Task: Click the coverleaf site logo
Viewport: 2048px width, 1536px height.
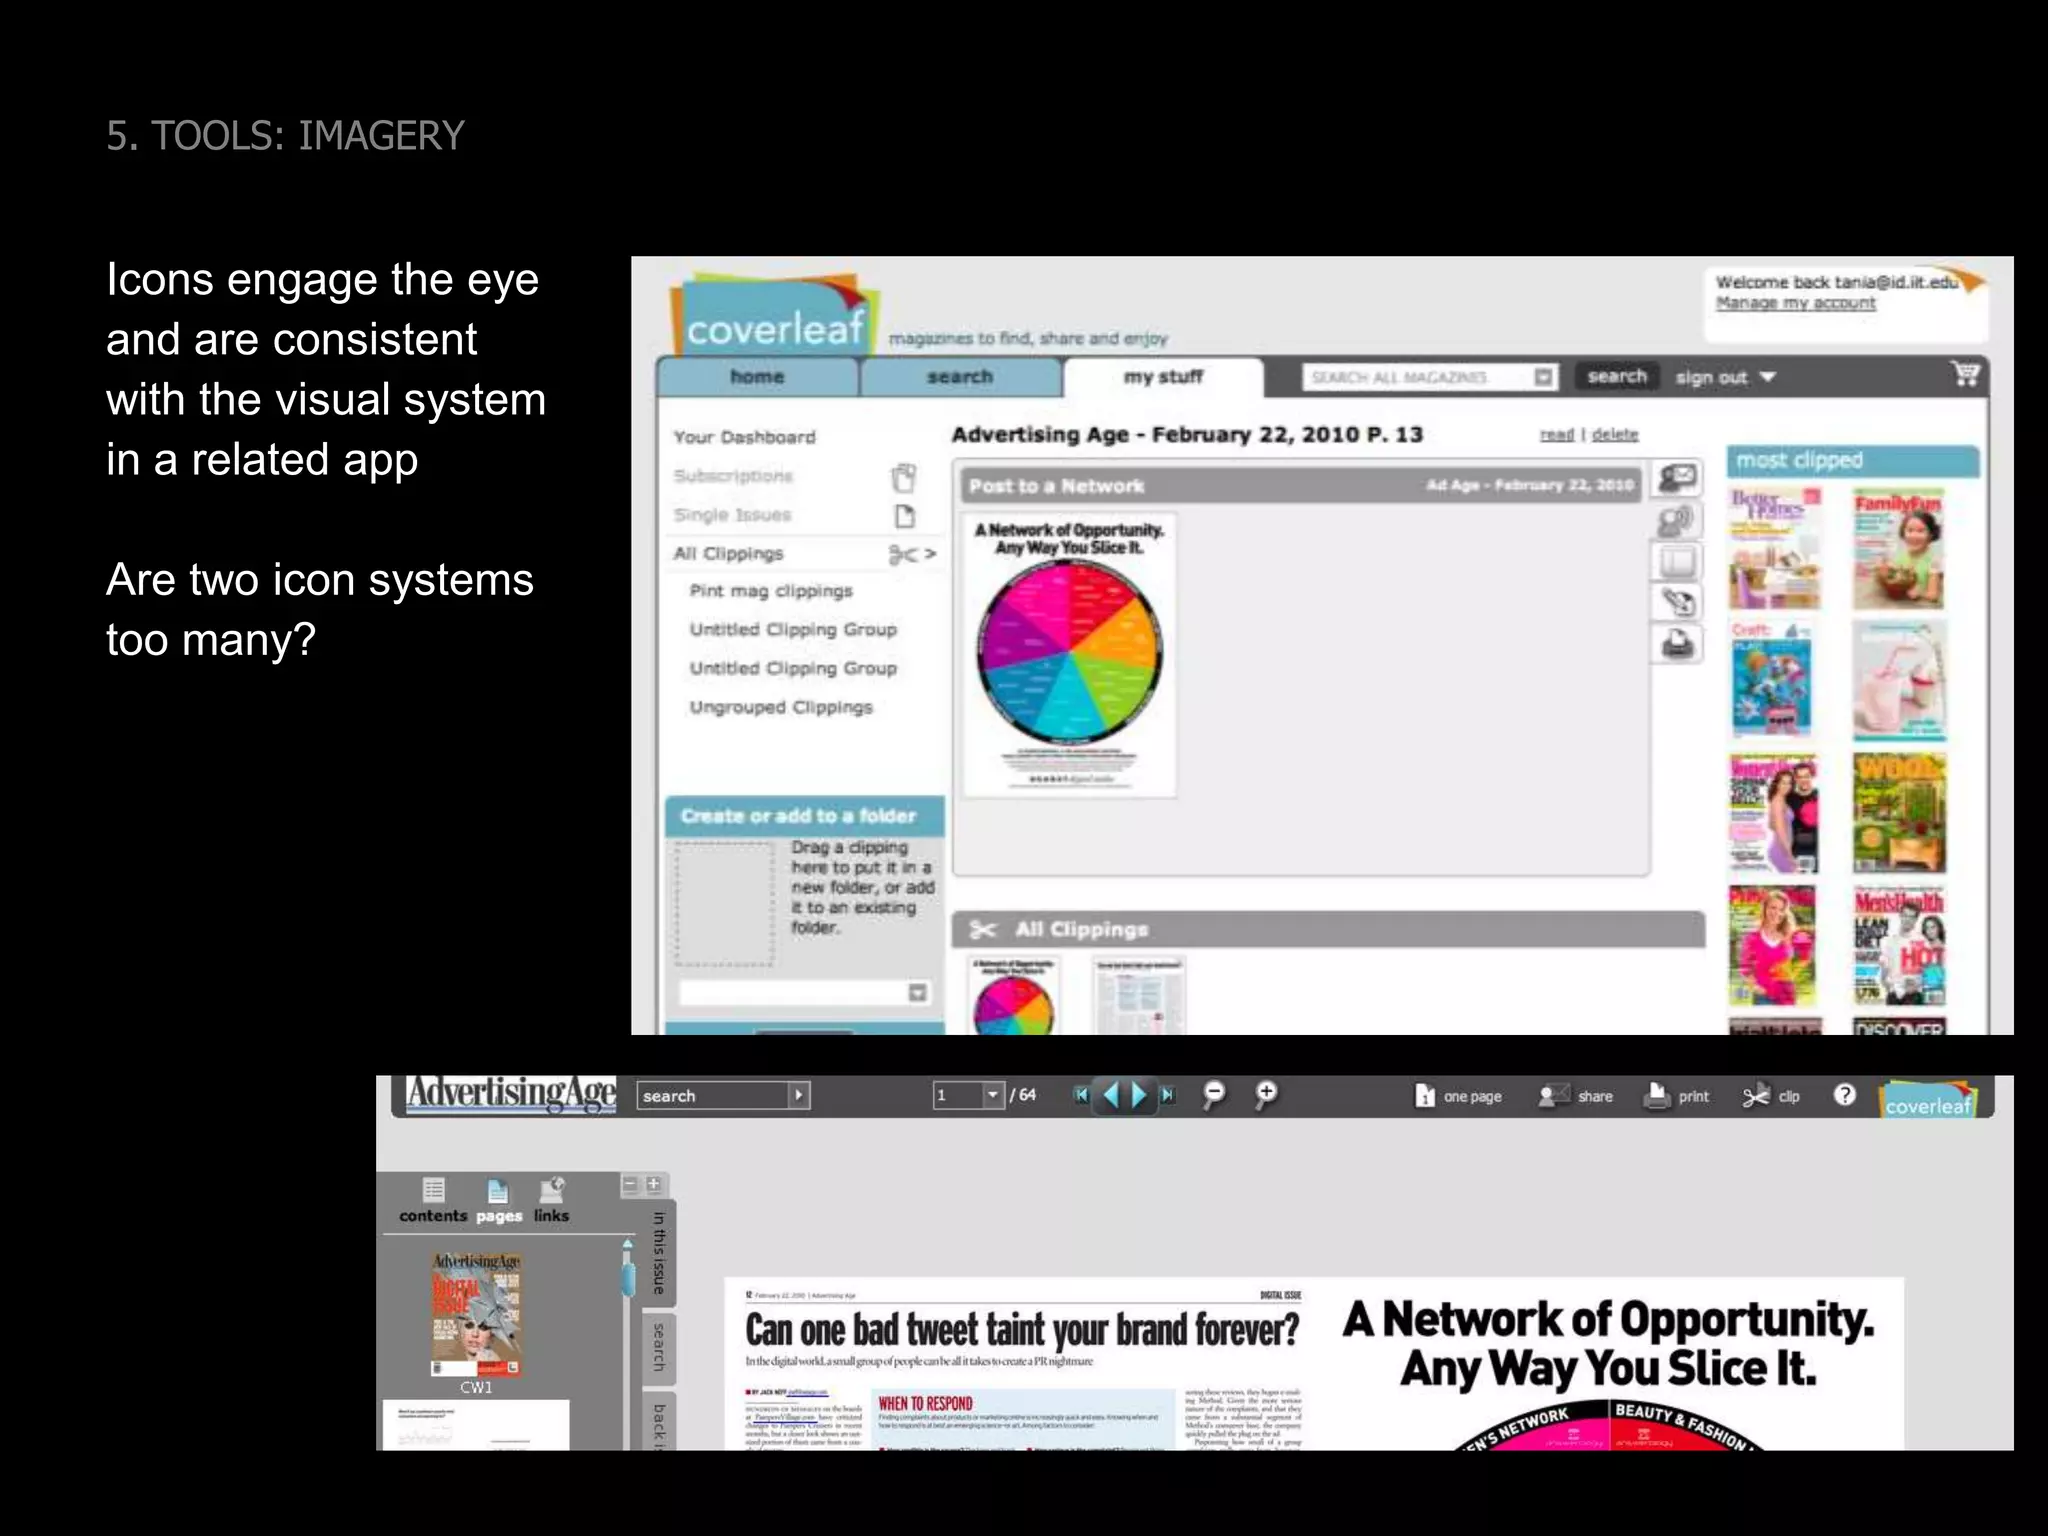Action: [774, 313]
